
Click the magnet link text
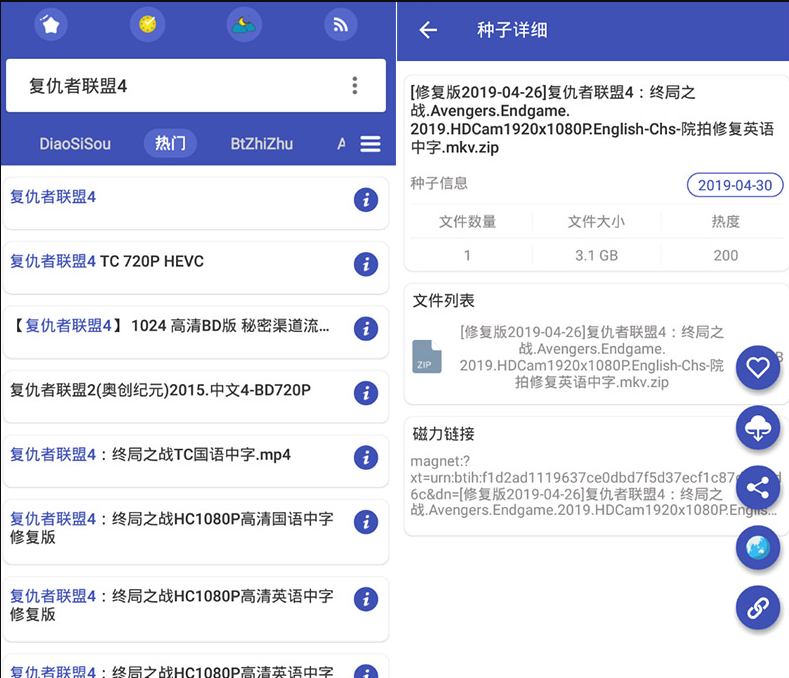click(594, 486)
